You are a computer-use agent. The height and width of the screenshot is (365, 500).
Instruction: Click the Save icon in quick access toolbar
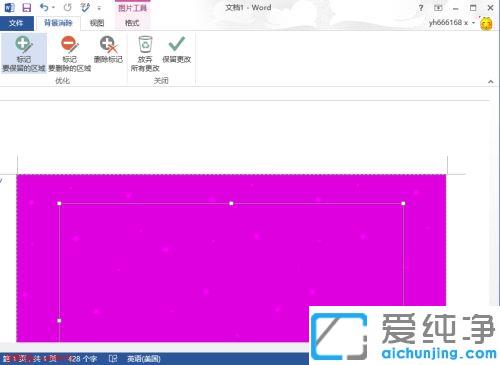pos(26,8)
